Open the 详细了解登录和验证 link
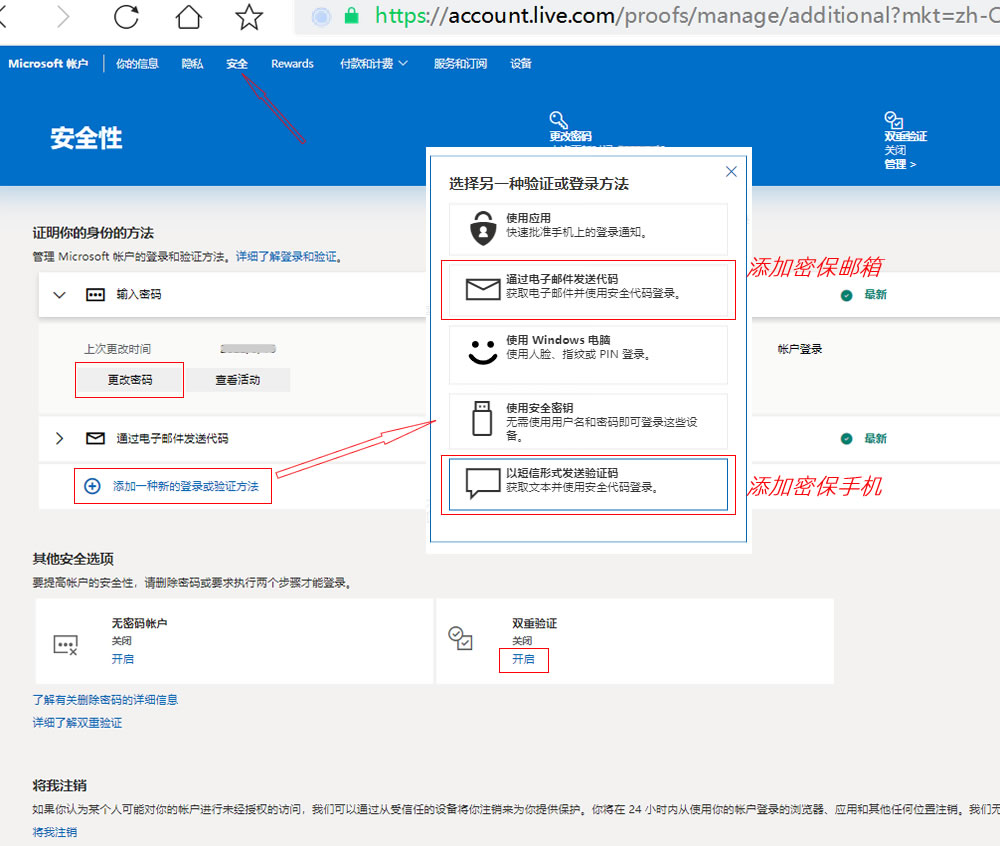 [x=286, y=256]
